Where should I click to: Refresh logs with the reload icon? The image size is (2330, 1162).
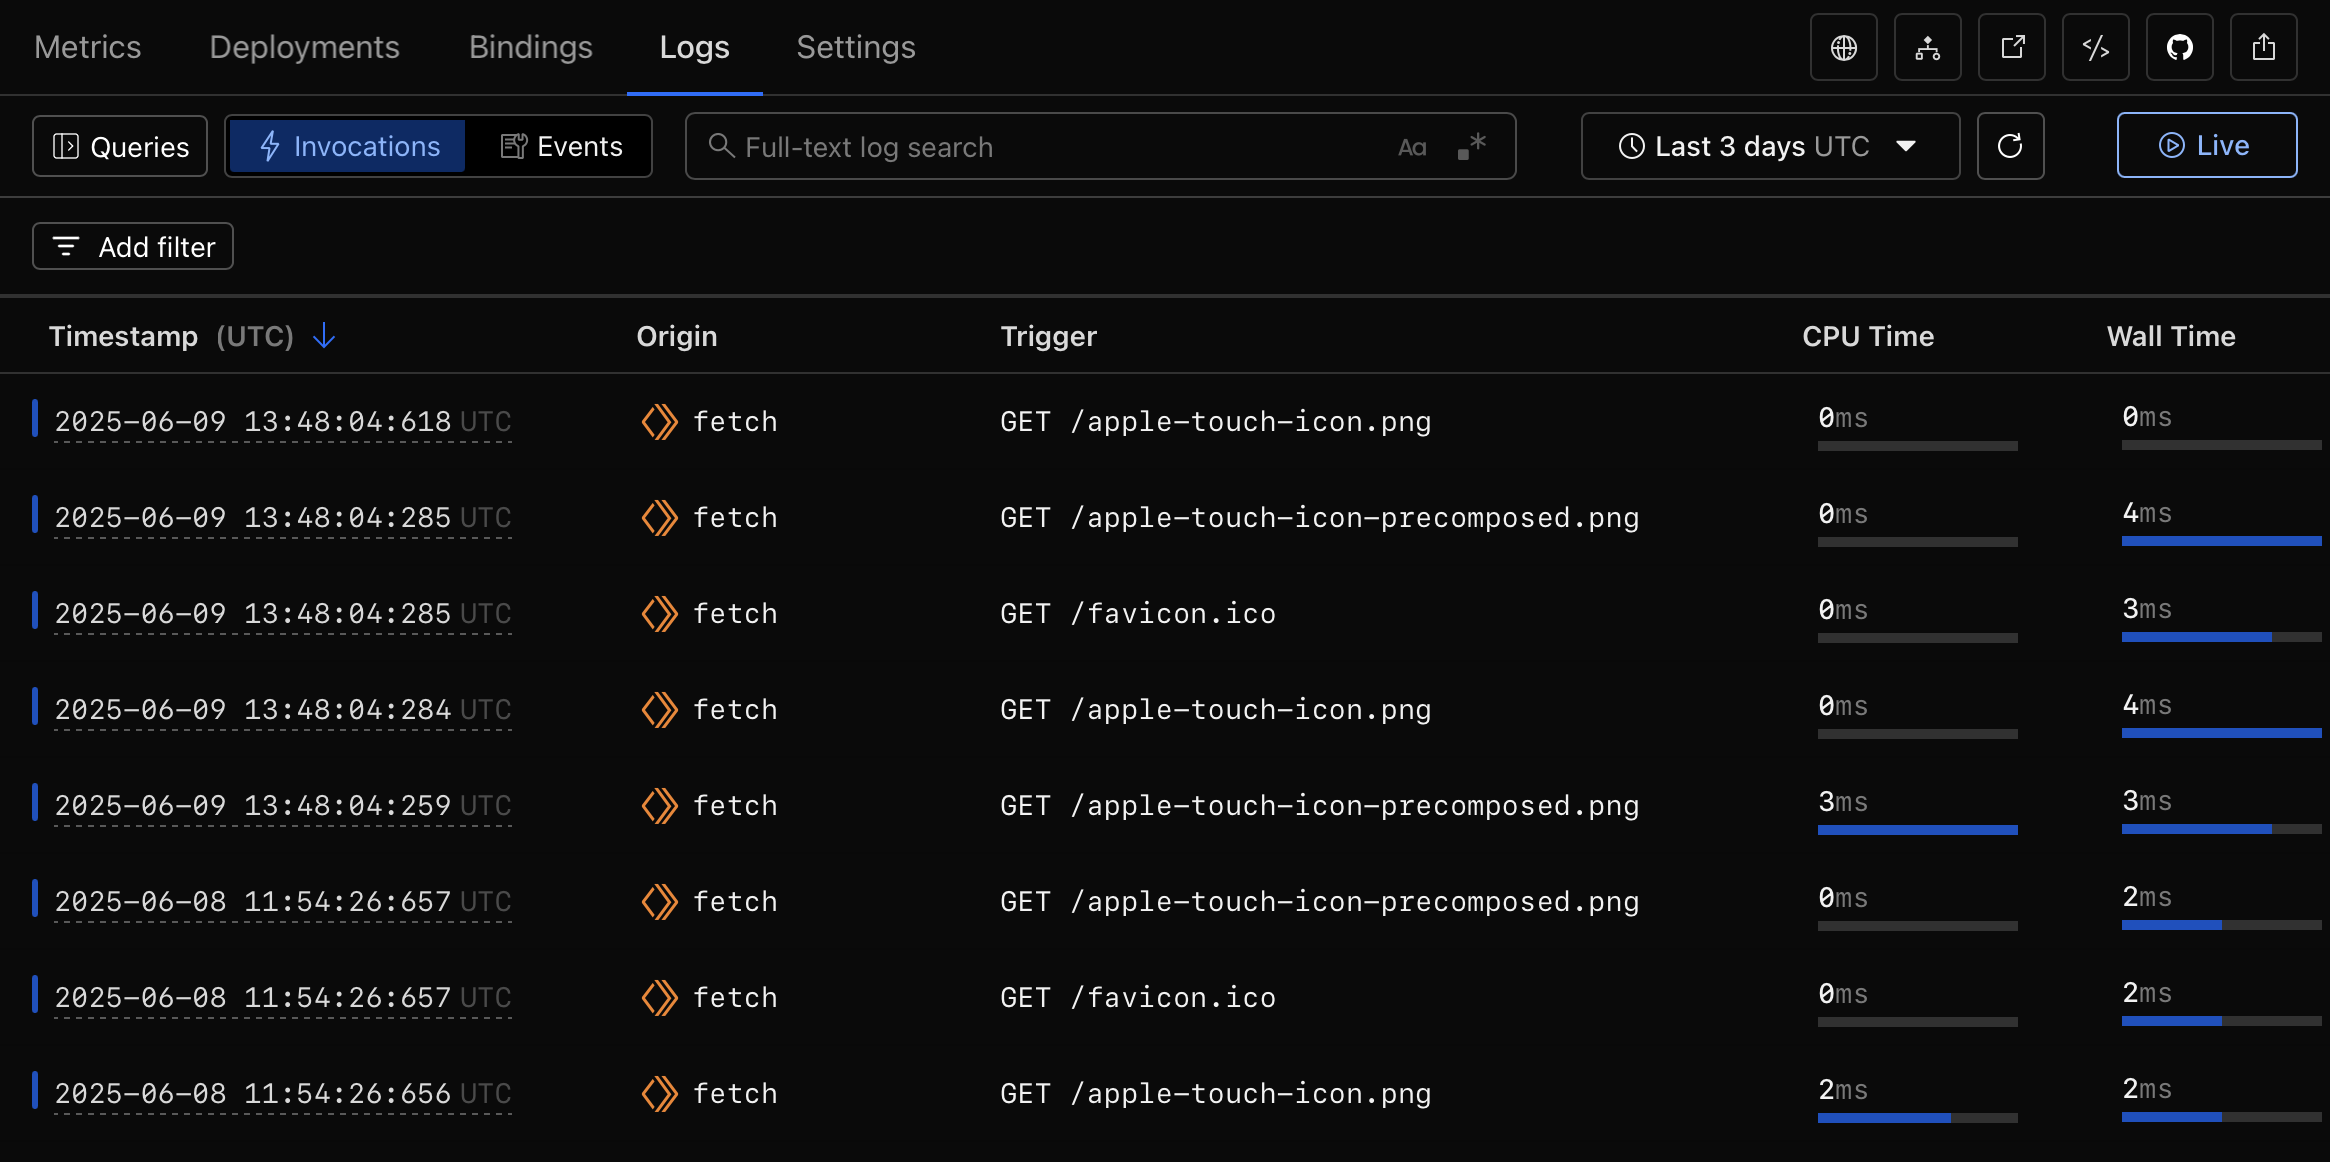tap(2010, 146)
